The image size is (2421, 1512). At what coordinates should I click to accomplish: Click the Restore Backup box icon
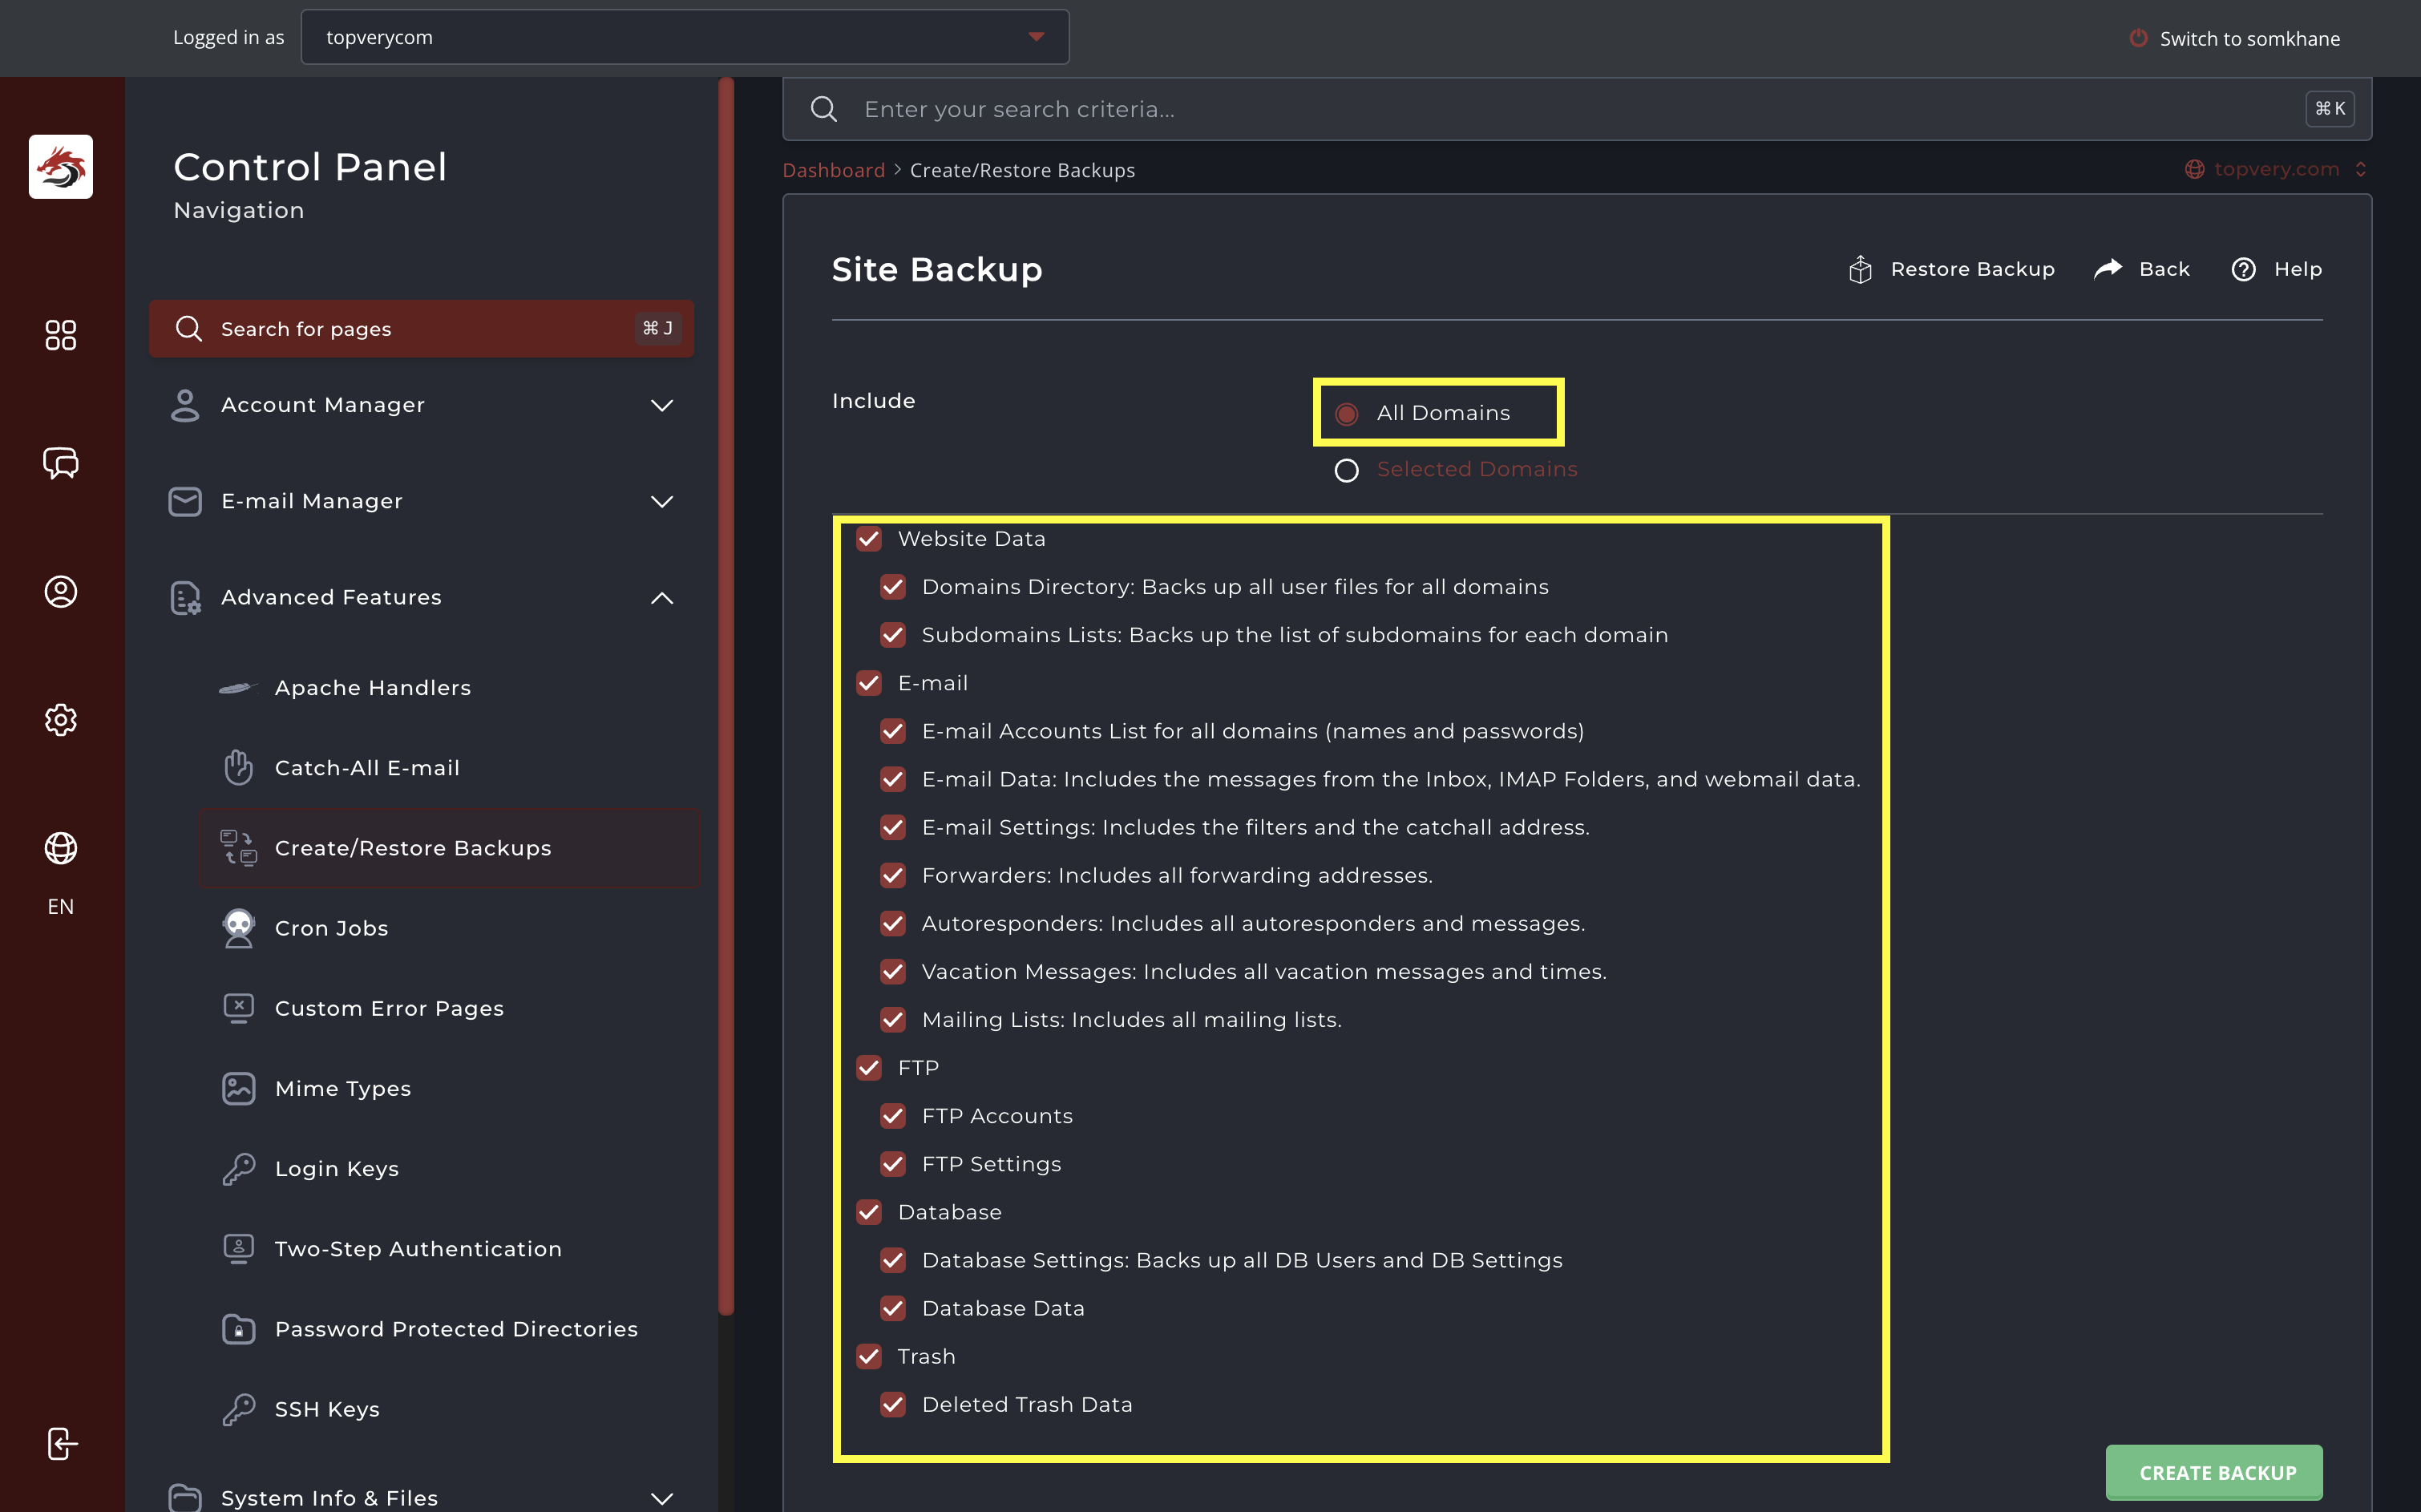tap(1860, 269)
